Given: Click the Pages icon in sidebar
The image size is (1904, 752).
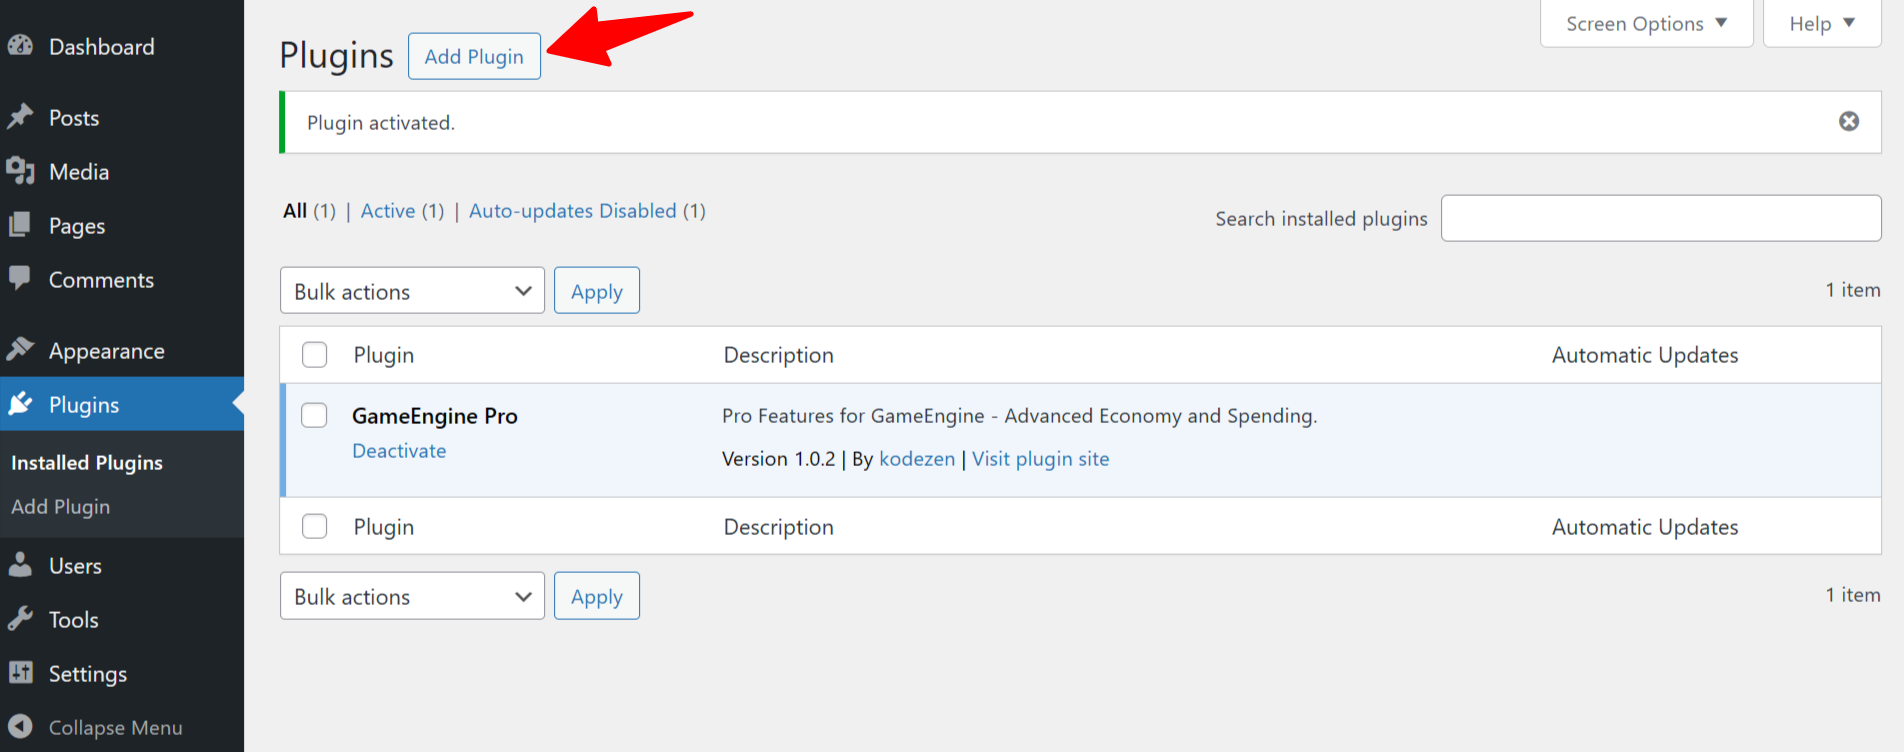Looking at the screenshot, I should pyautogui.click(x=20, y=225).
